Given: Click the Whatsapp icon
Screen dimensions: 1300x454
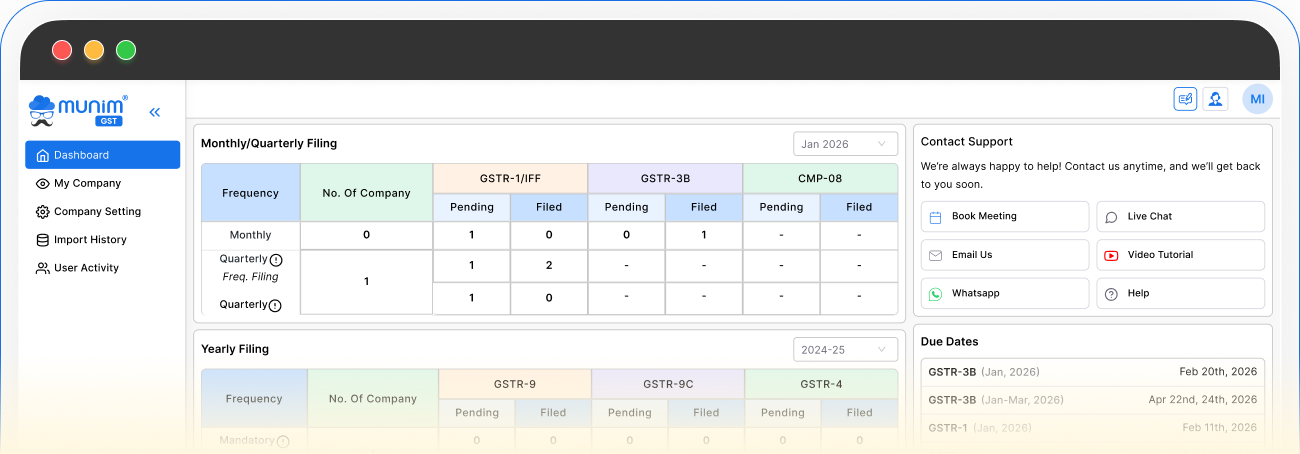Looking at the screenshot, I should [936, 294].
